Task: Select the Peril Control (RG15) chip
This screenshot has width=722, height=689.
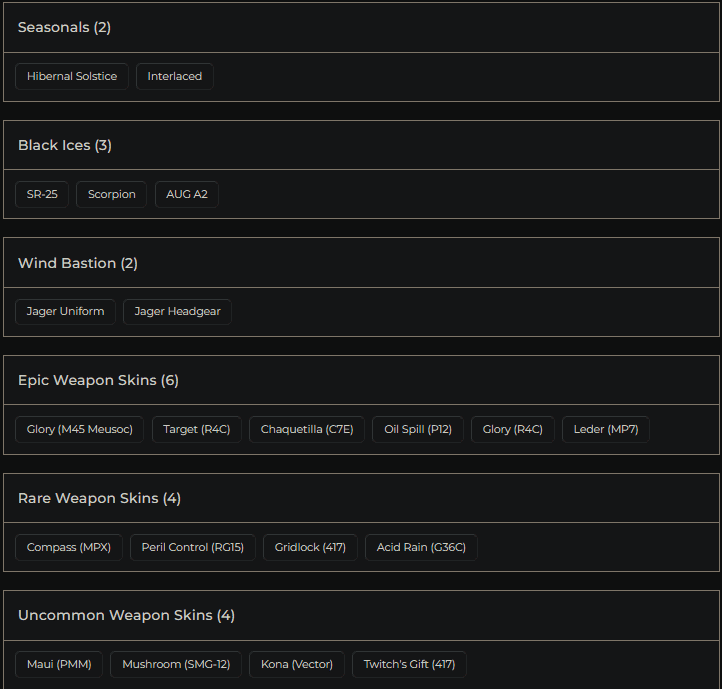Action: tap(193, 548)
